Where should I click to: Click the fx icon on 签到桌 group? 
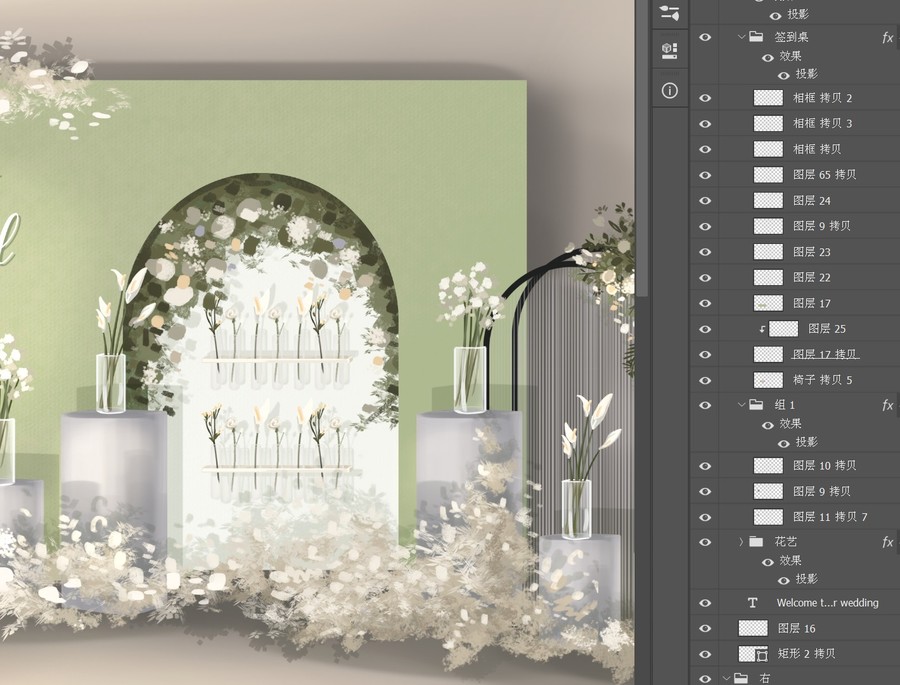click(887, 37)
